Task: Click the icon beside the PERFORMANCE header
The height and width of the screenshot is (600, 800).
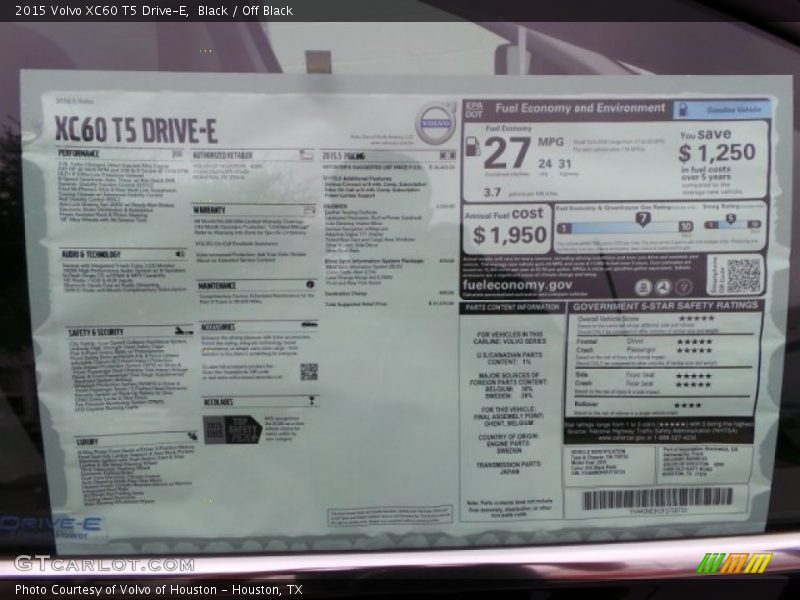Action: tap(177, 153)
